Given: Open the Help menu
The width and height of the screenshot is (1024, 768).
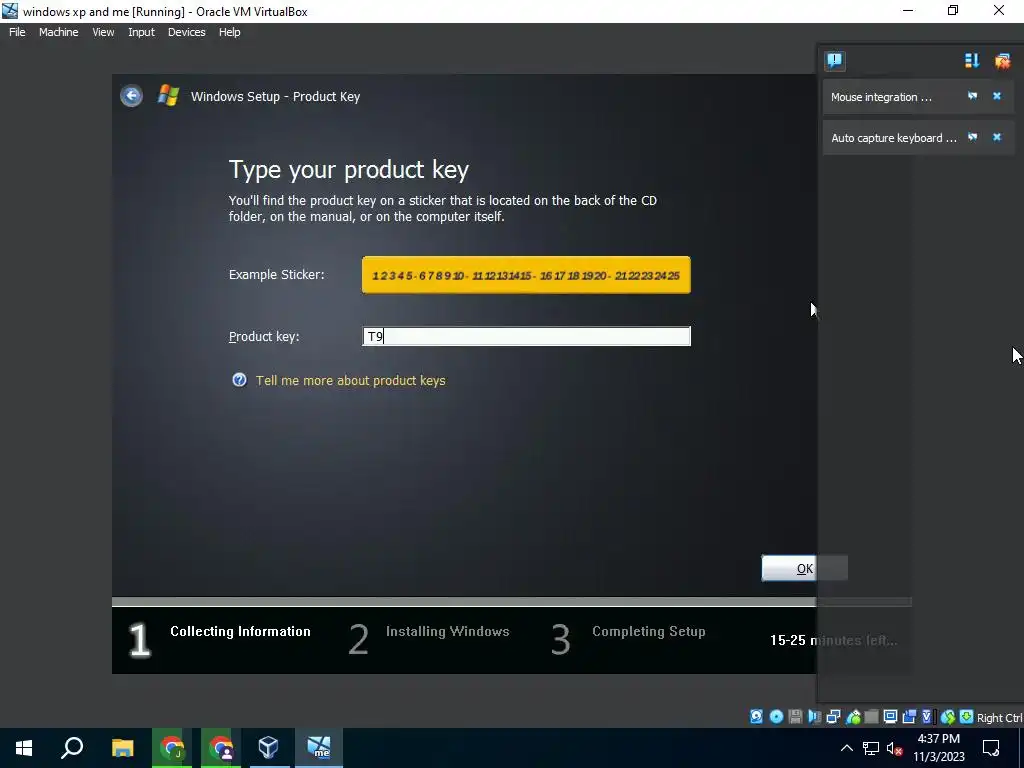Looking at the screenshot, I should [229, 32].
